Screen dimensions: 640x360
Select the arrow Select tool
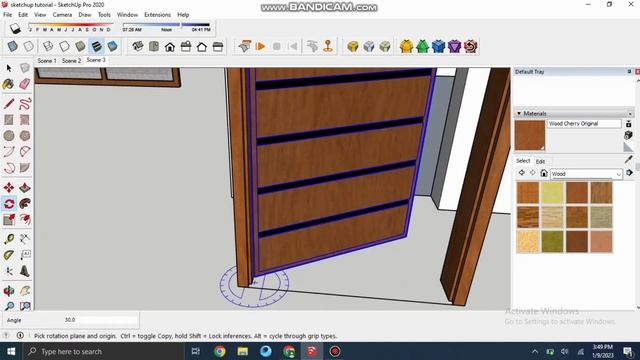(x=9, y=68)
